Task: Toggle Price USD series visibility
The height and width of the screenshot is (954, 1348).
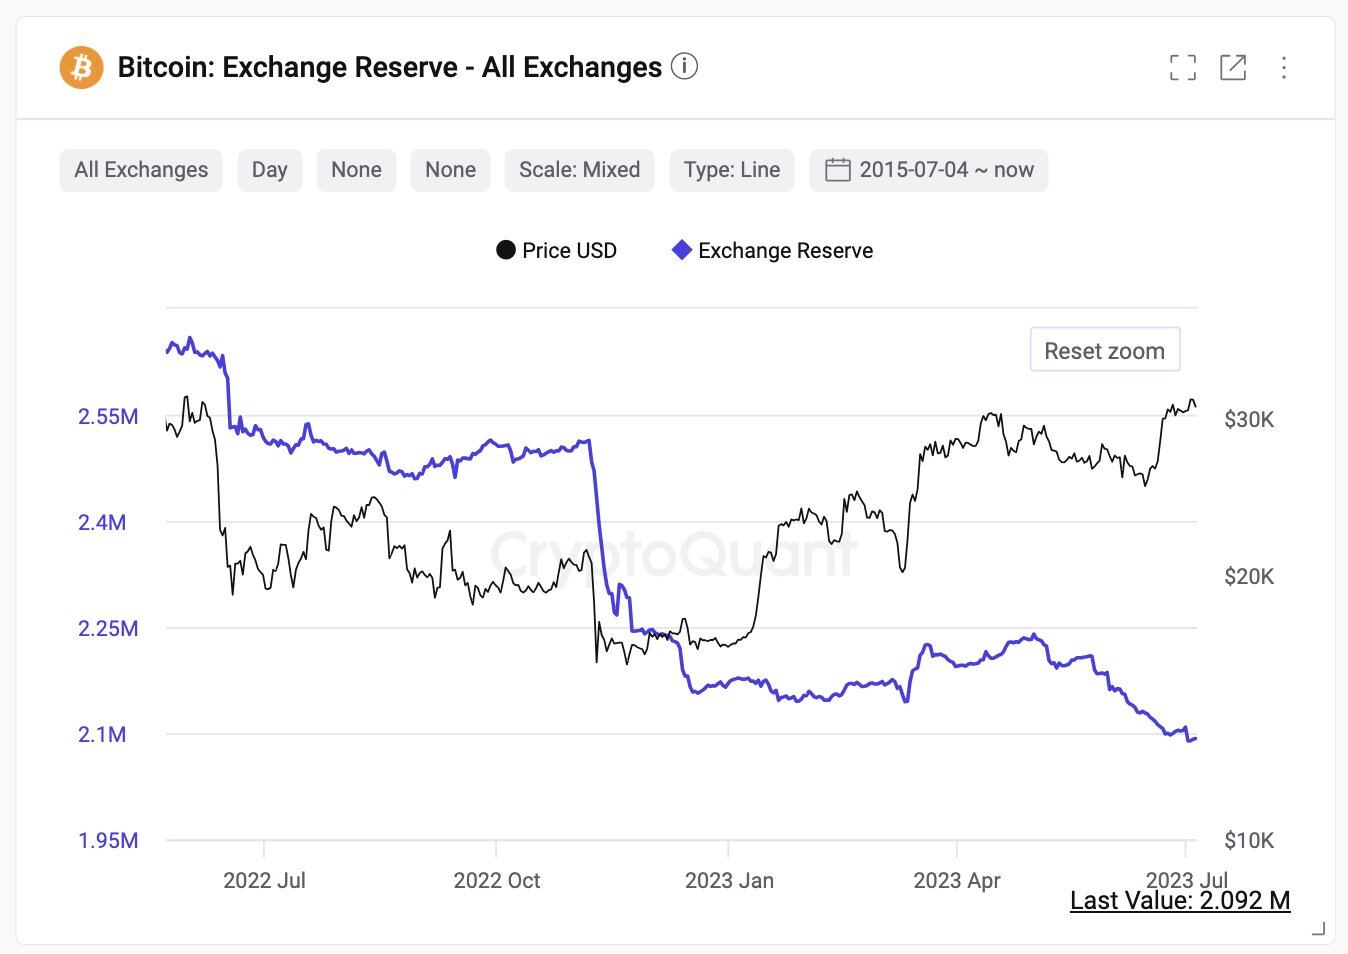Action: click(x=557, y=250)
